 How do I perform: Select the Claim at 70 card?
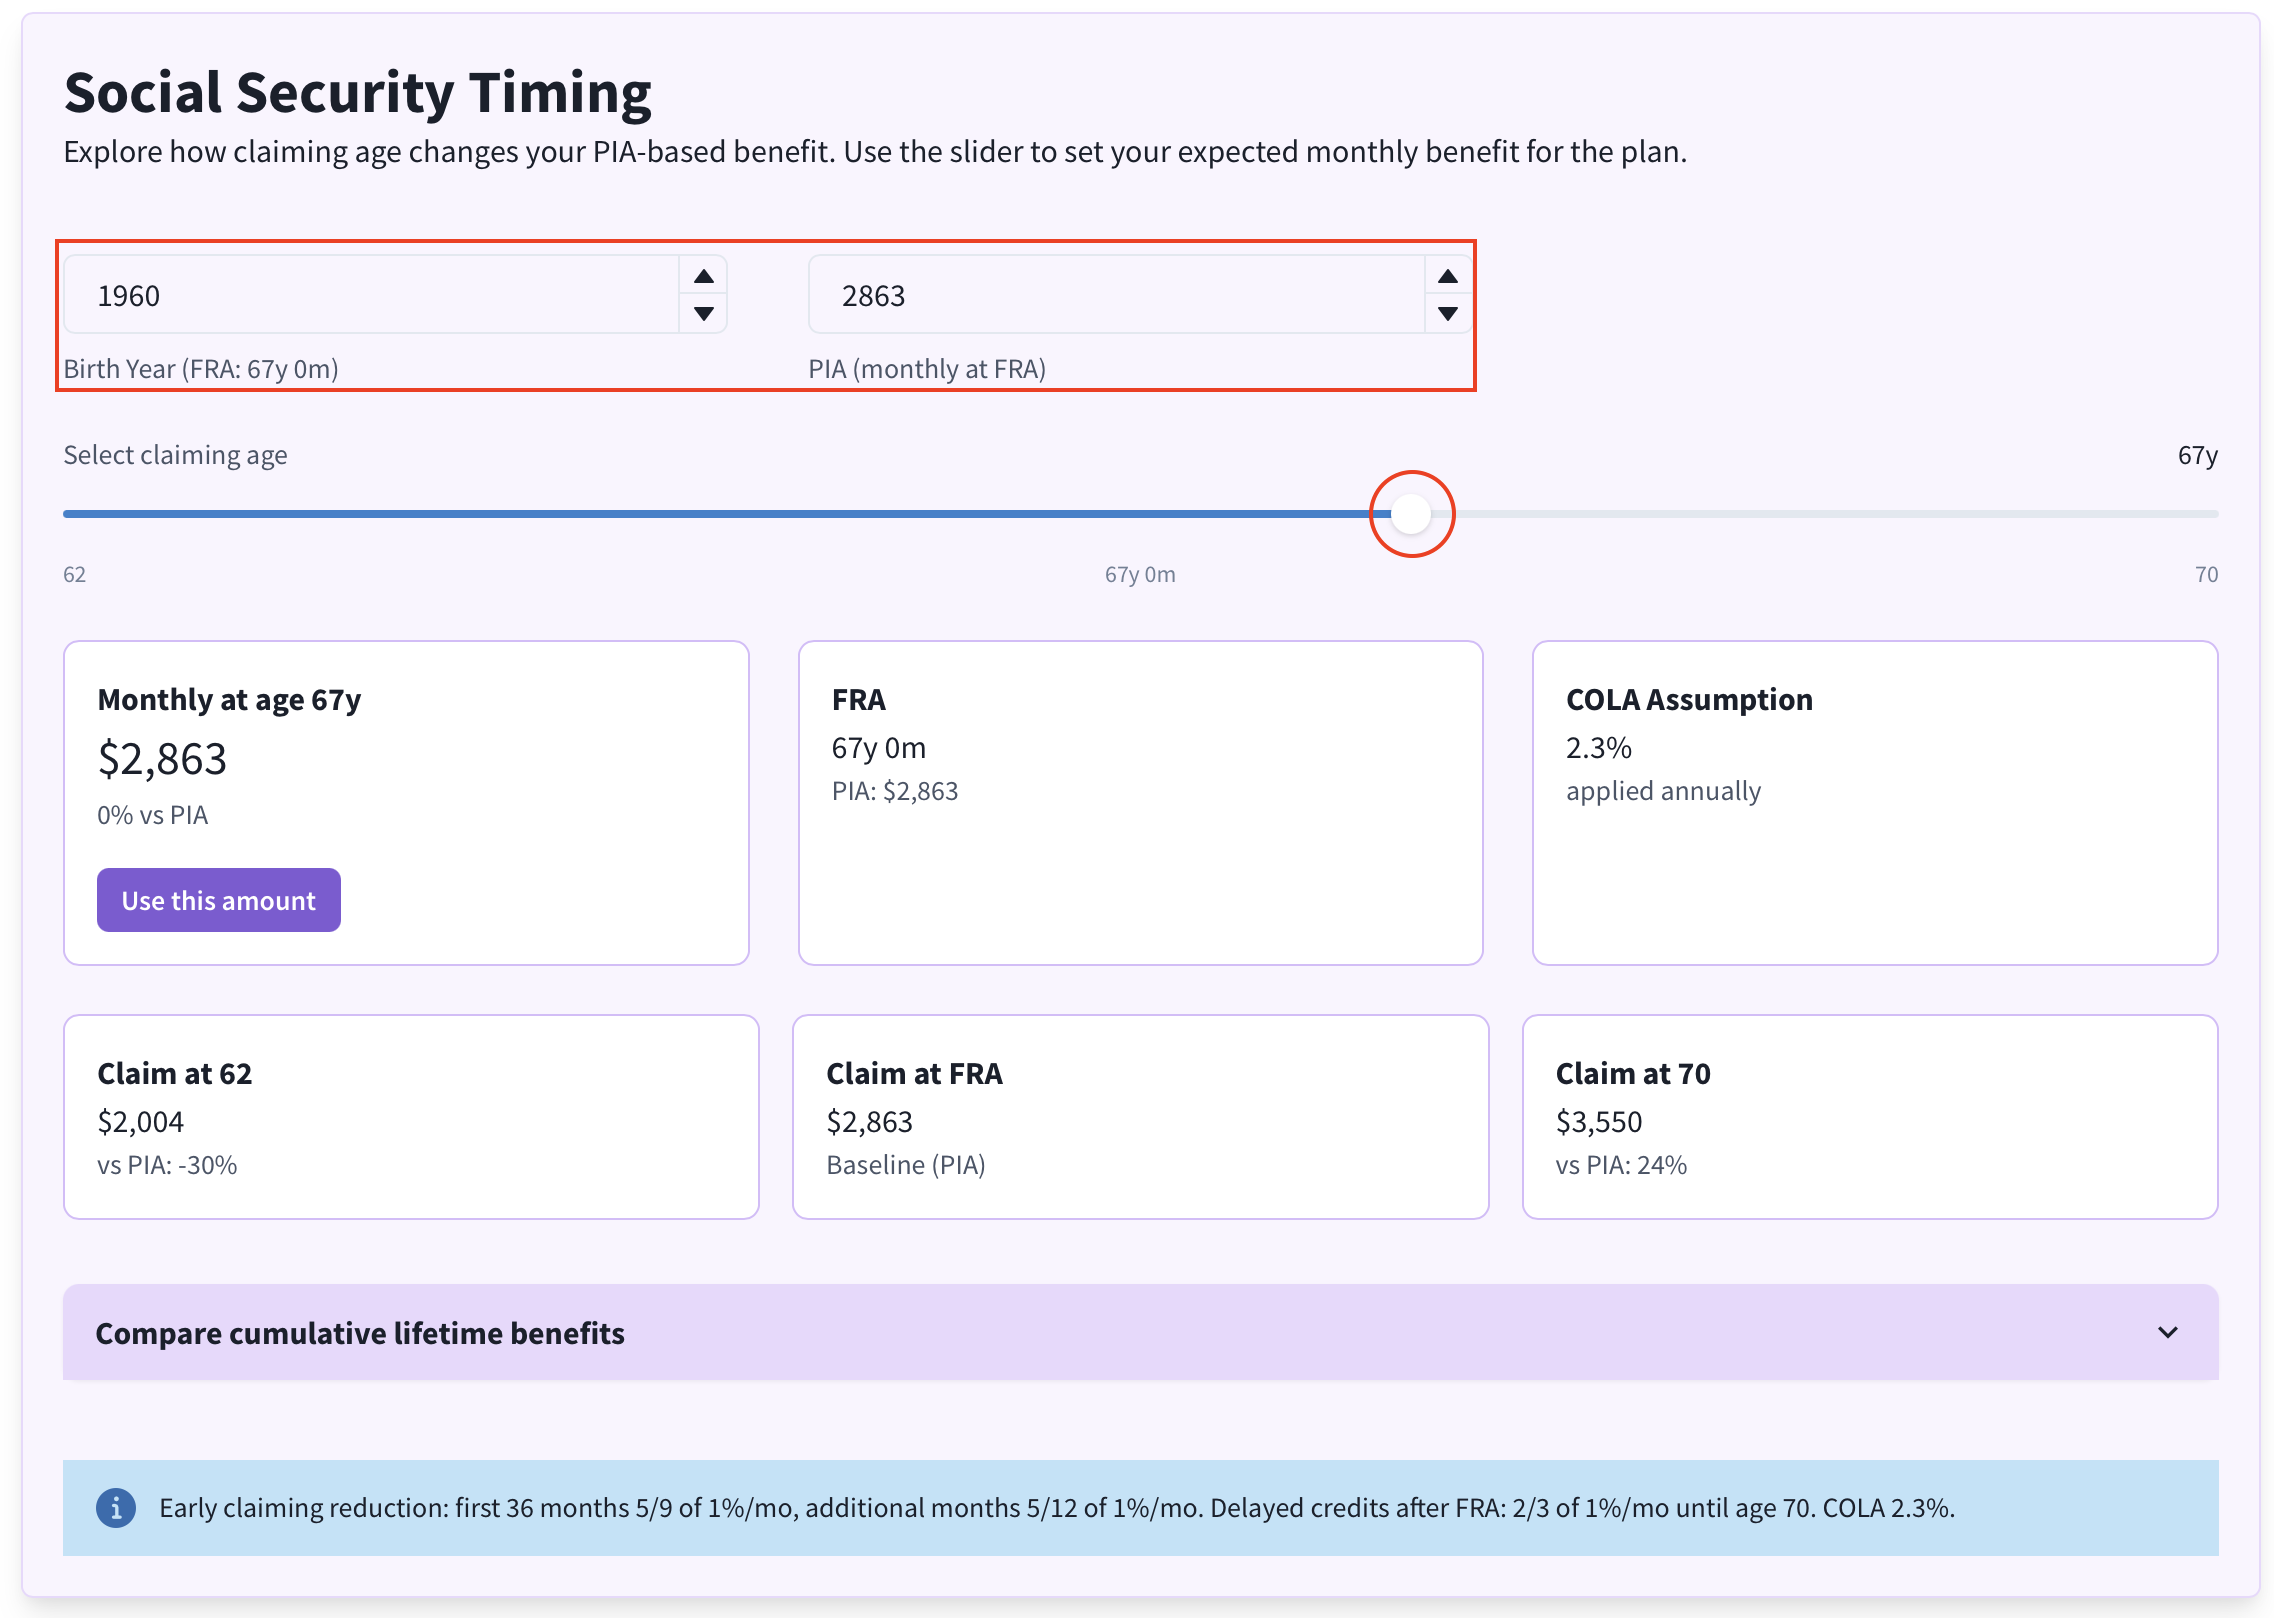point(1870,1117)
